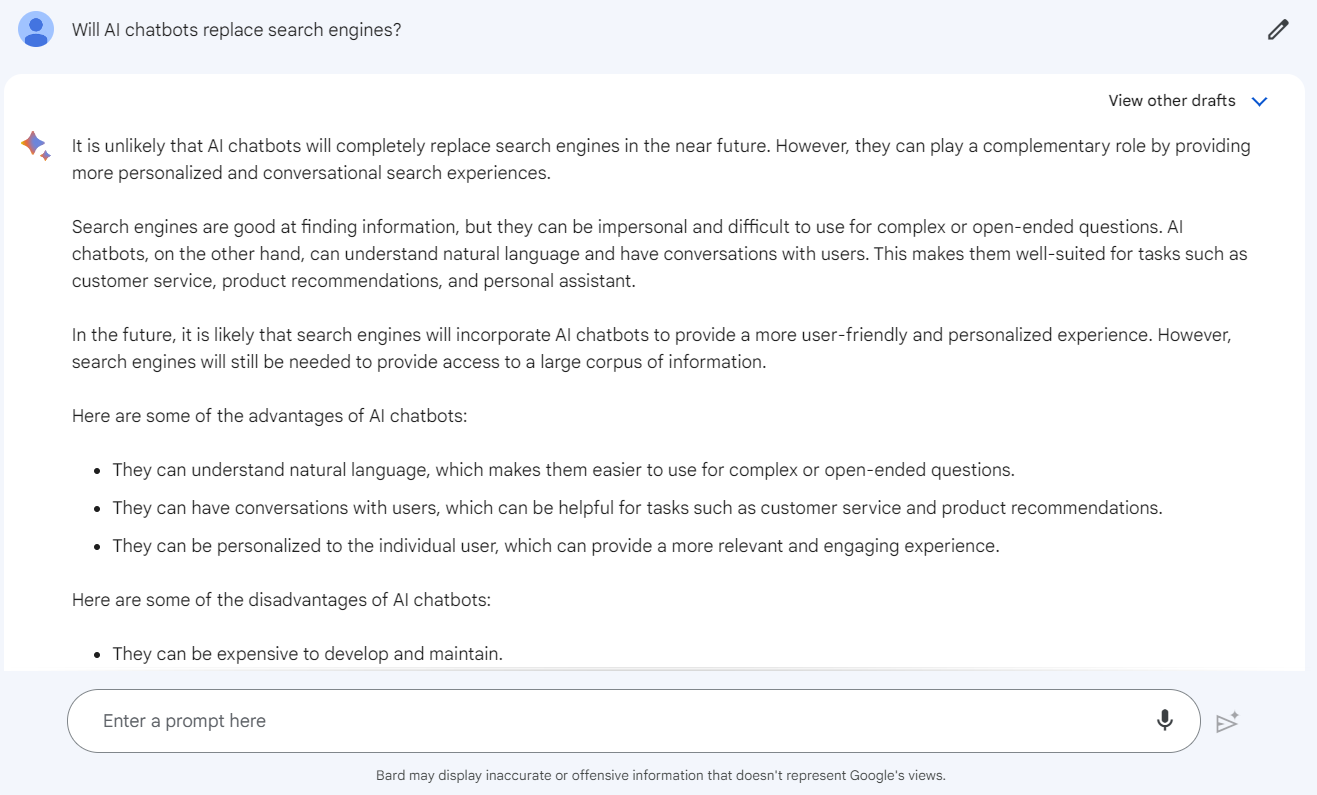Expand the View other drafts chevron

tap(1259, 101)
